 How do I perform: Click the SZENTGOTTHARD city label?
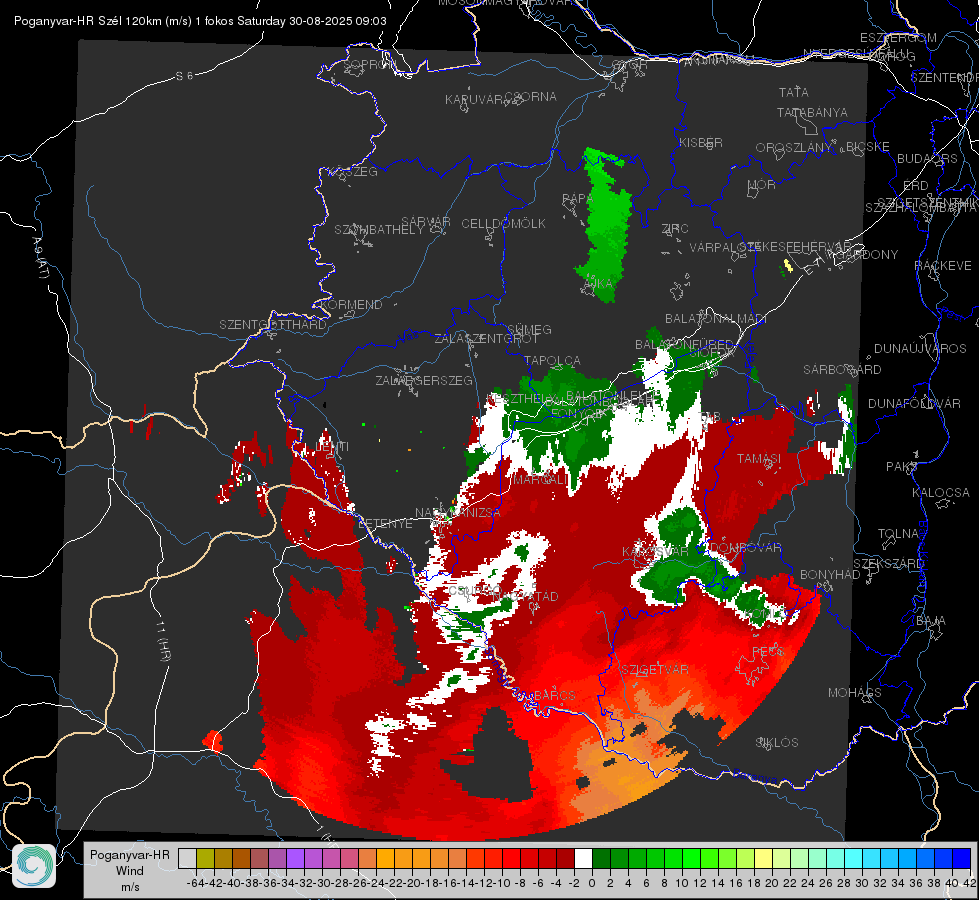click(273, 325)
